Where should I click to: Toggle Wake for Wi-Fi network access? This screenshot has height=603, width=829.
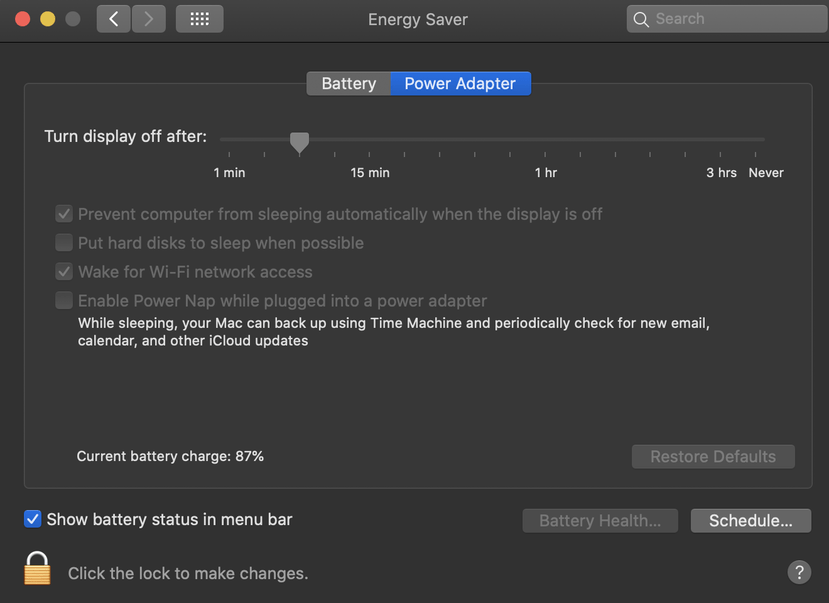point(64,272)
